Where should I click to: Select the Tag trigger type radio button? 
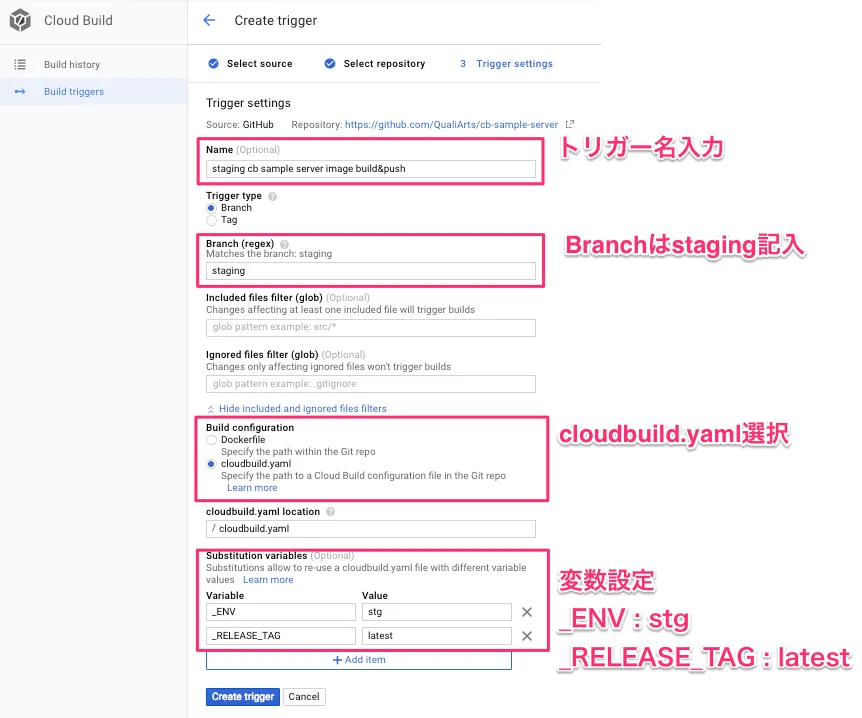[x=211, y=220]
